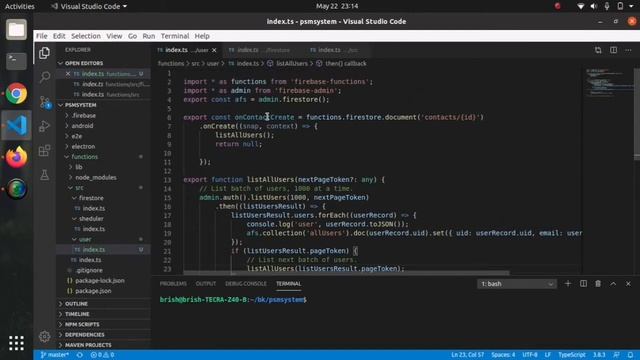Collapse the PSMSYSTEM folder section

tap(80, 105)
